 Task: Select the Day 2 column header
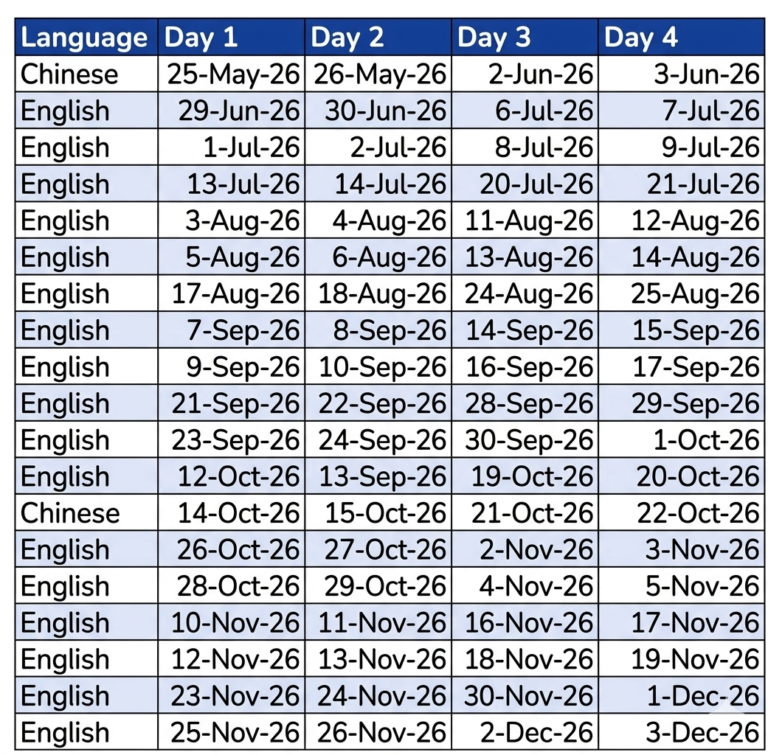tap(378, 37)
